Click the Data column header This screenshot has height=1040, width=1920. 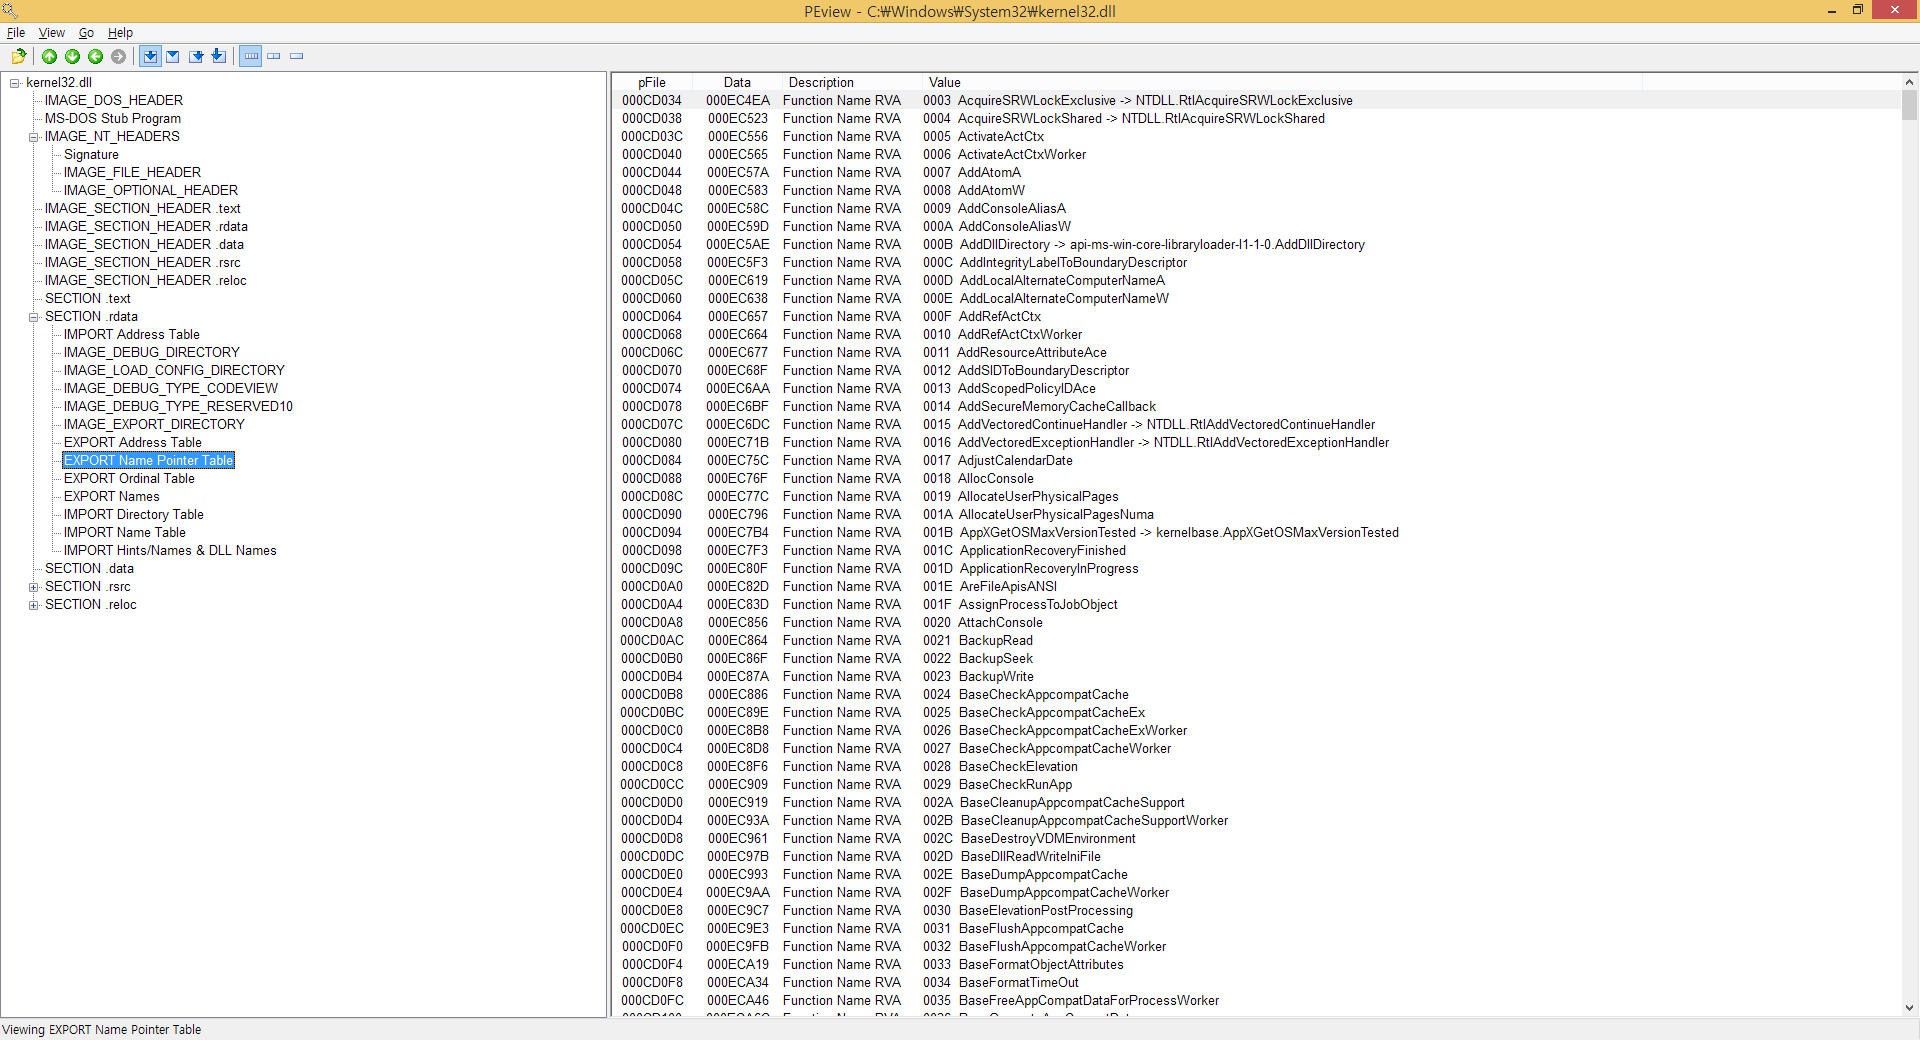tap(737, 83)
